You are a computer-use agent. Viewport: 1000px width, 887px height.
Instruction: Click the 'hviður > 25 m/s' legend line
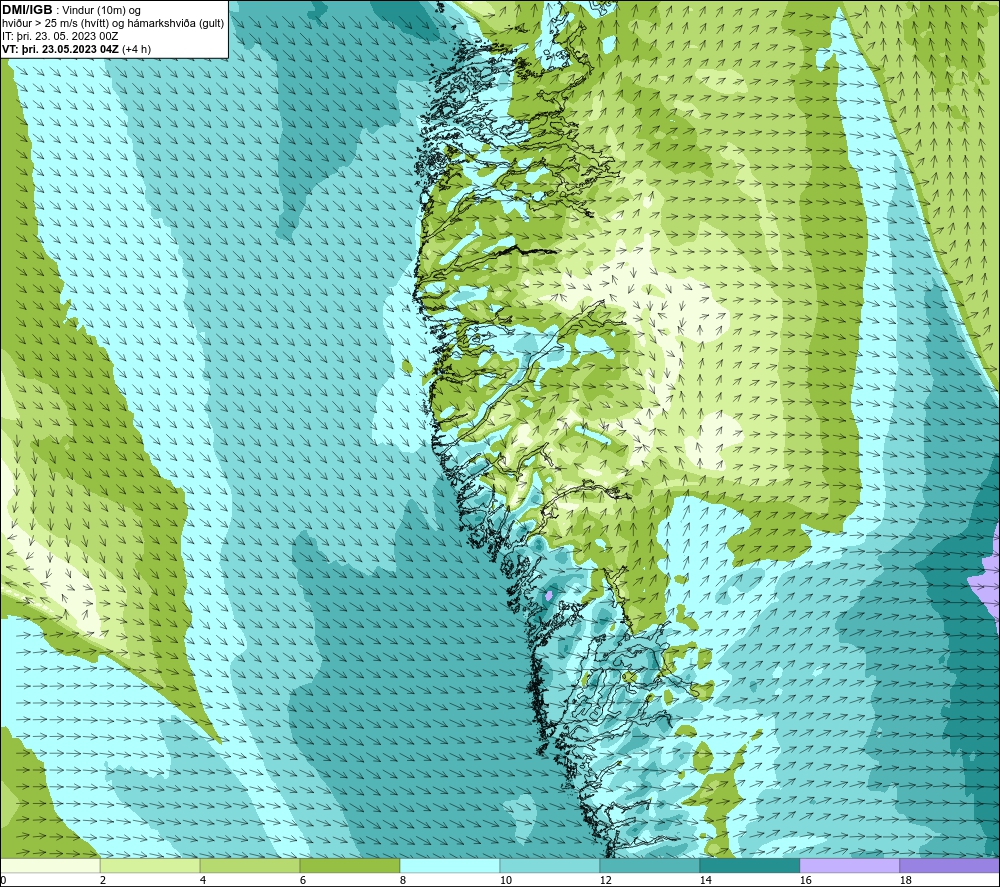coord(113,24)
